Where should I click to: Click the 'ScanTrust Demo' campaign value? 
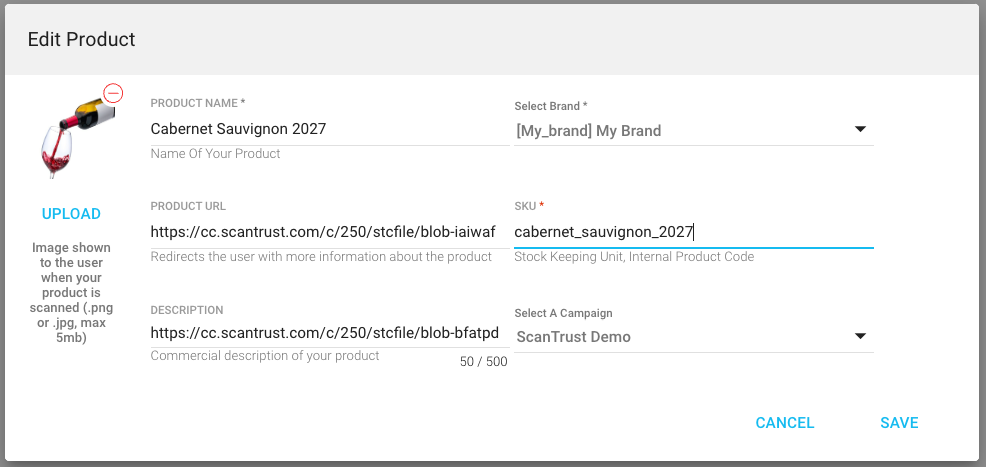point(574,337)
